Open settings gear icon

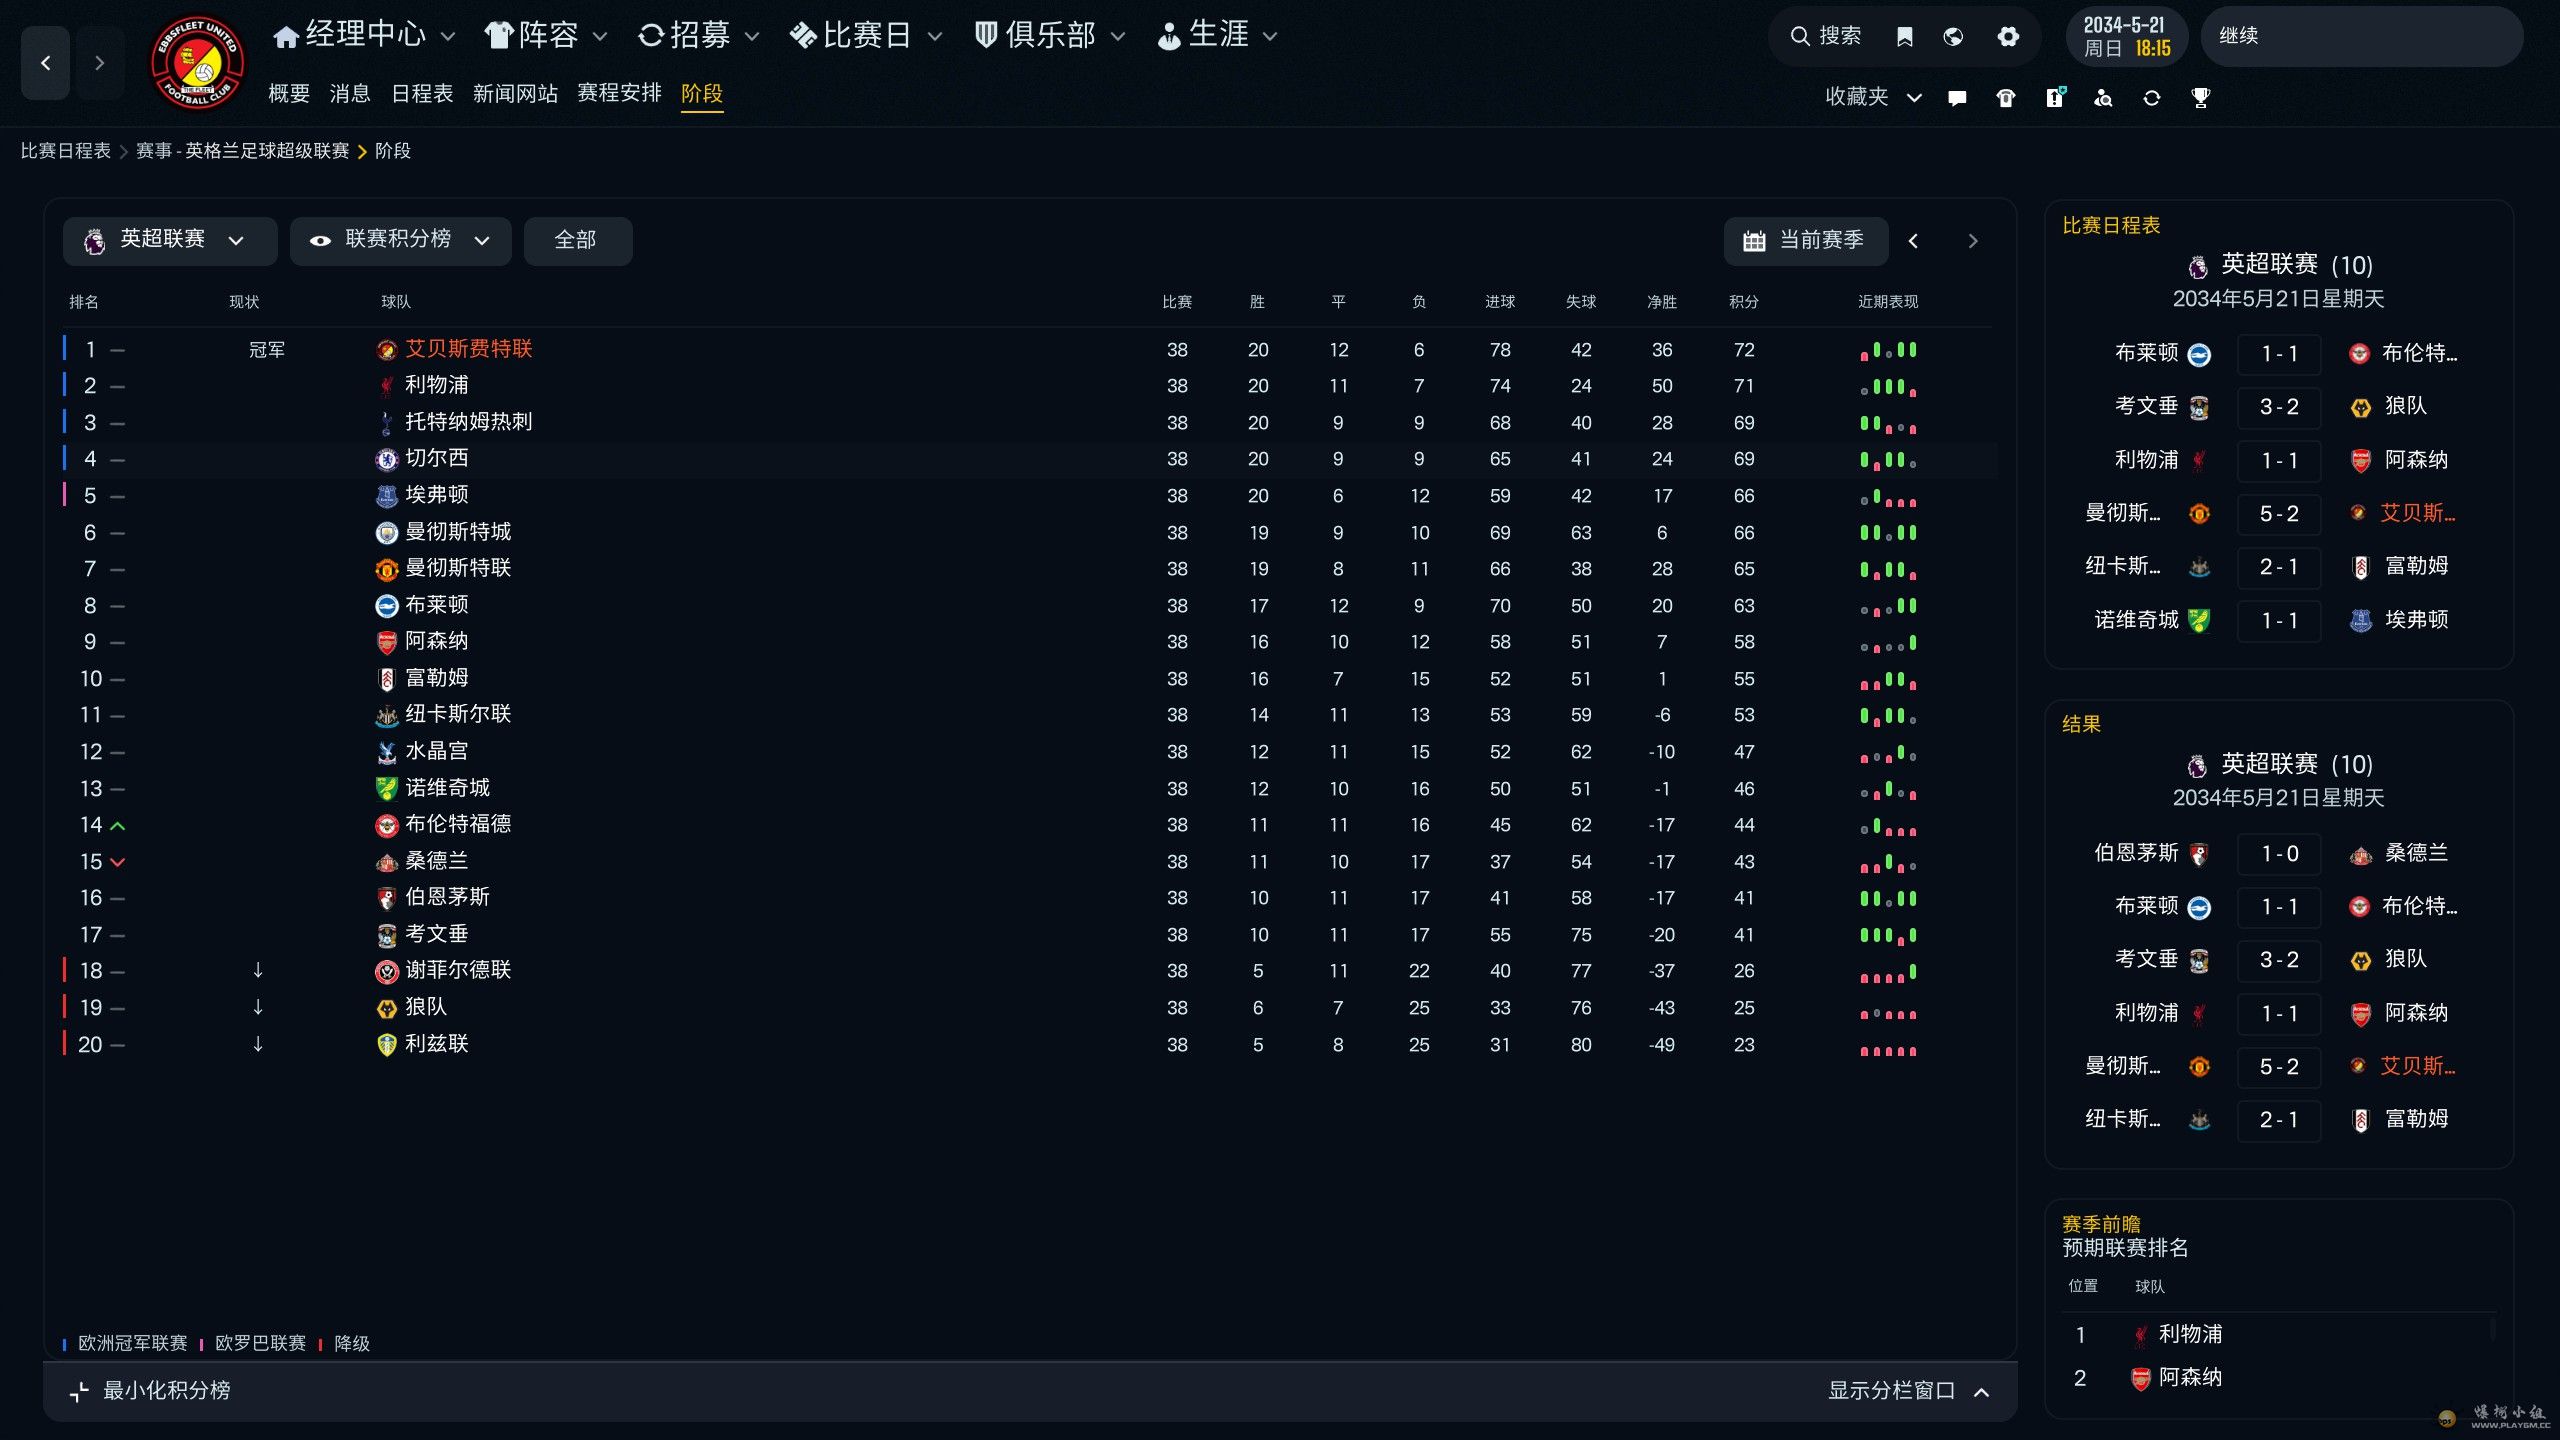click(2008, 36)
